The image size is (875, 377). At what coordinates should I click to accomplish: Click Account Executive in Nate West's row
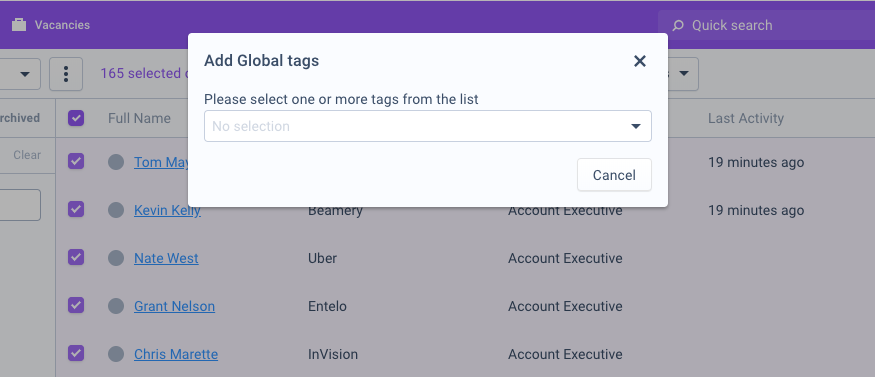click(565, 259)
